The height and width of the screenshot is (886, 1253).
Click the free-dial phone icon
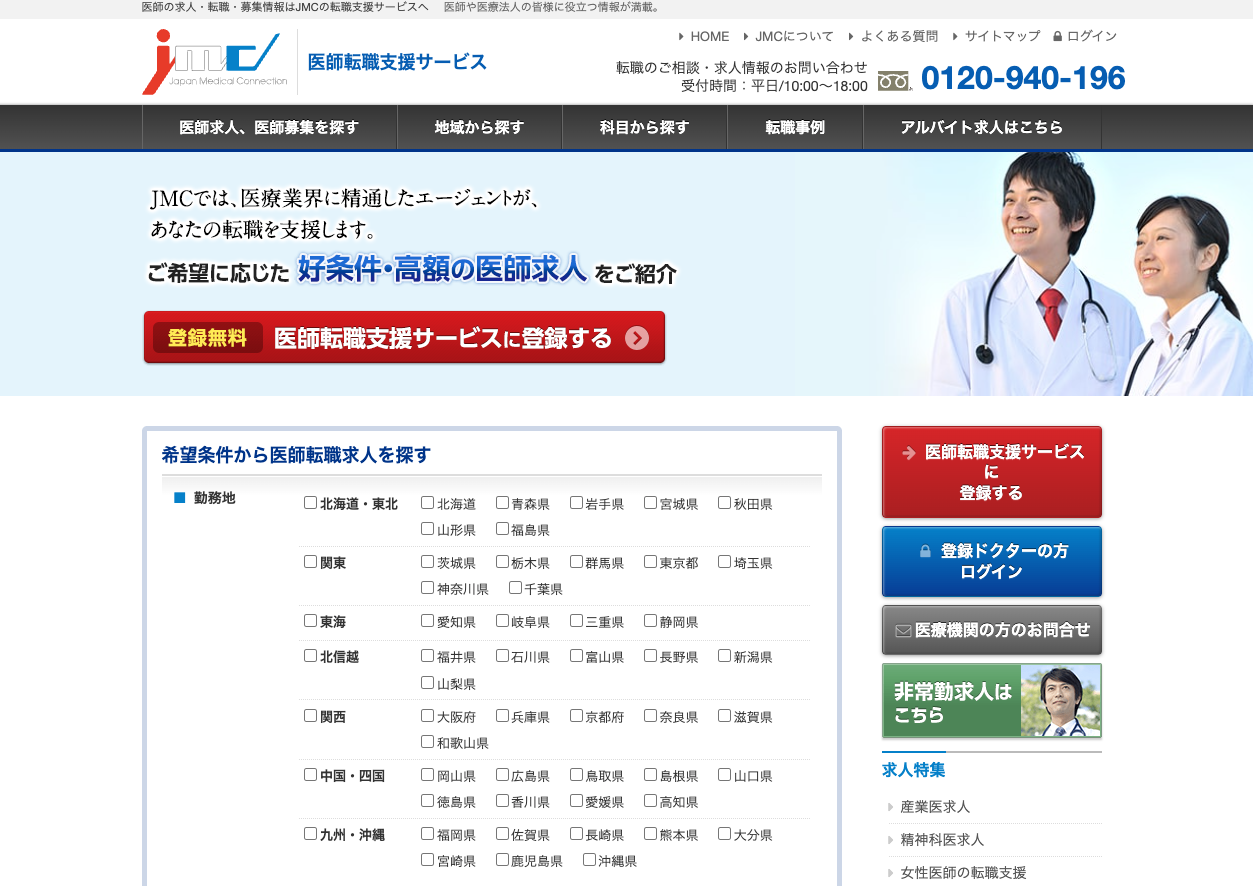pos(894,80)
